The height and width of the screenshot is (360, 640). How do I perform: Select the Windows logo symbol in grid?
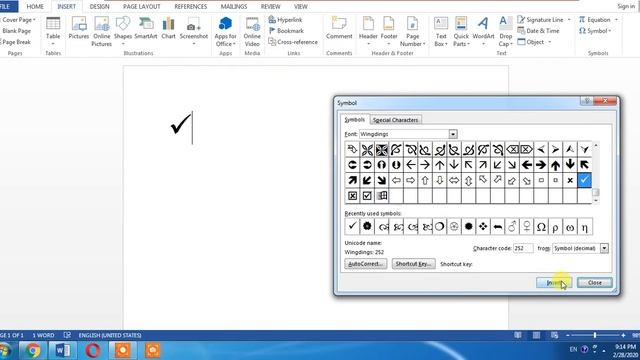pyautogui.click(x=382, y=196)
